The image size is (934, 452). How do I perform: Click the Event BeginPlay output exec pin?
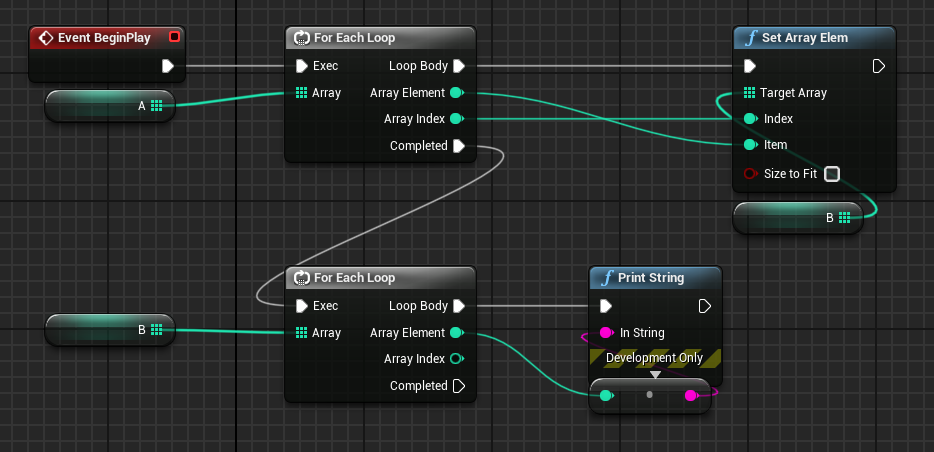pos(168,66)
